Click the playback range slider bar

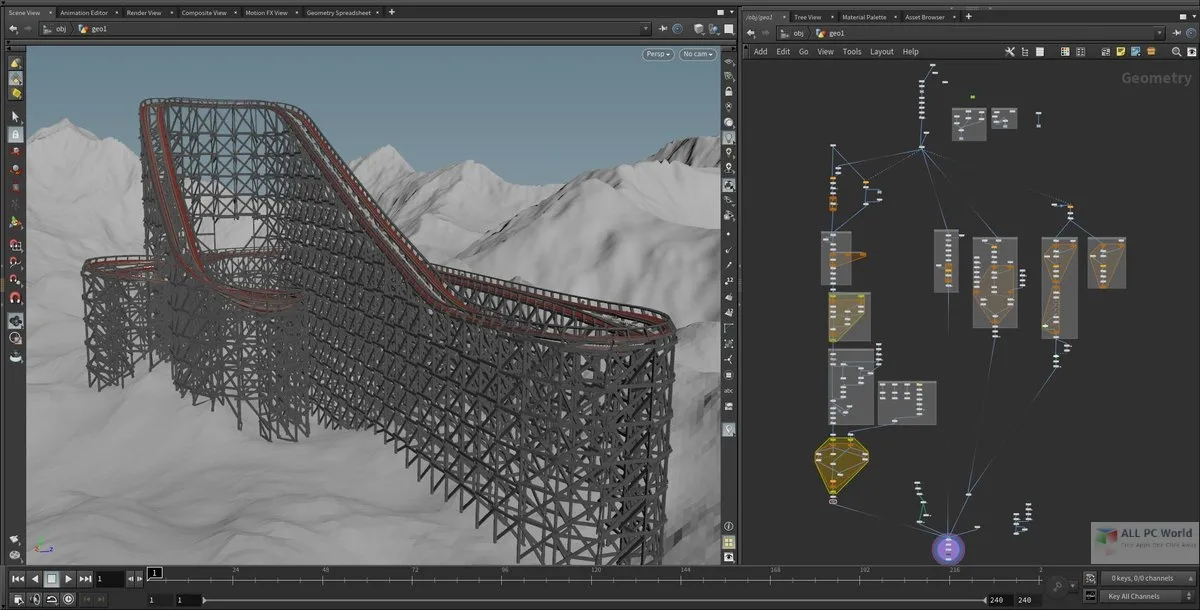593,599
